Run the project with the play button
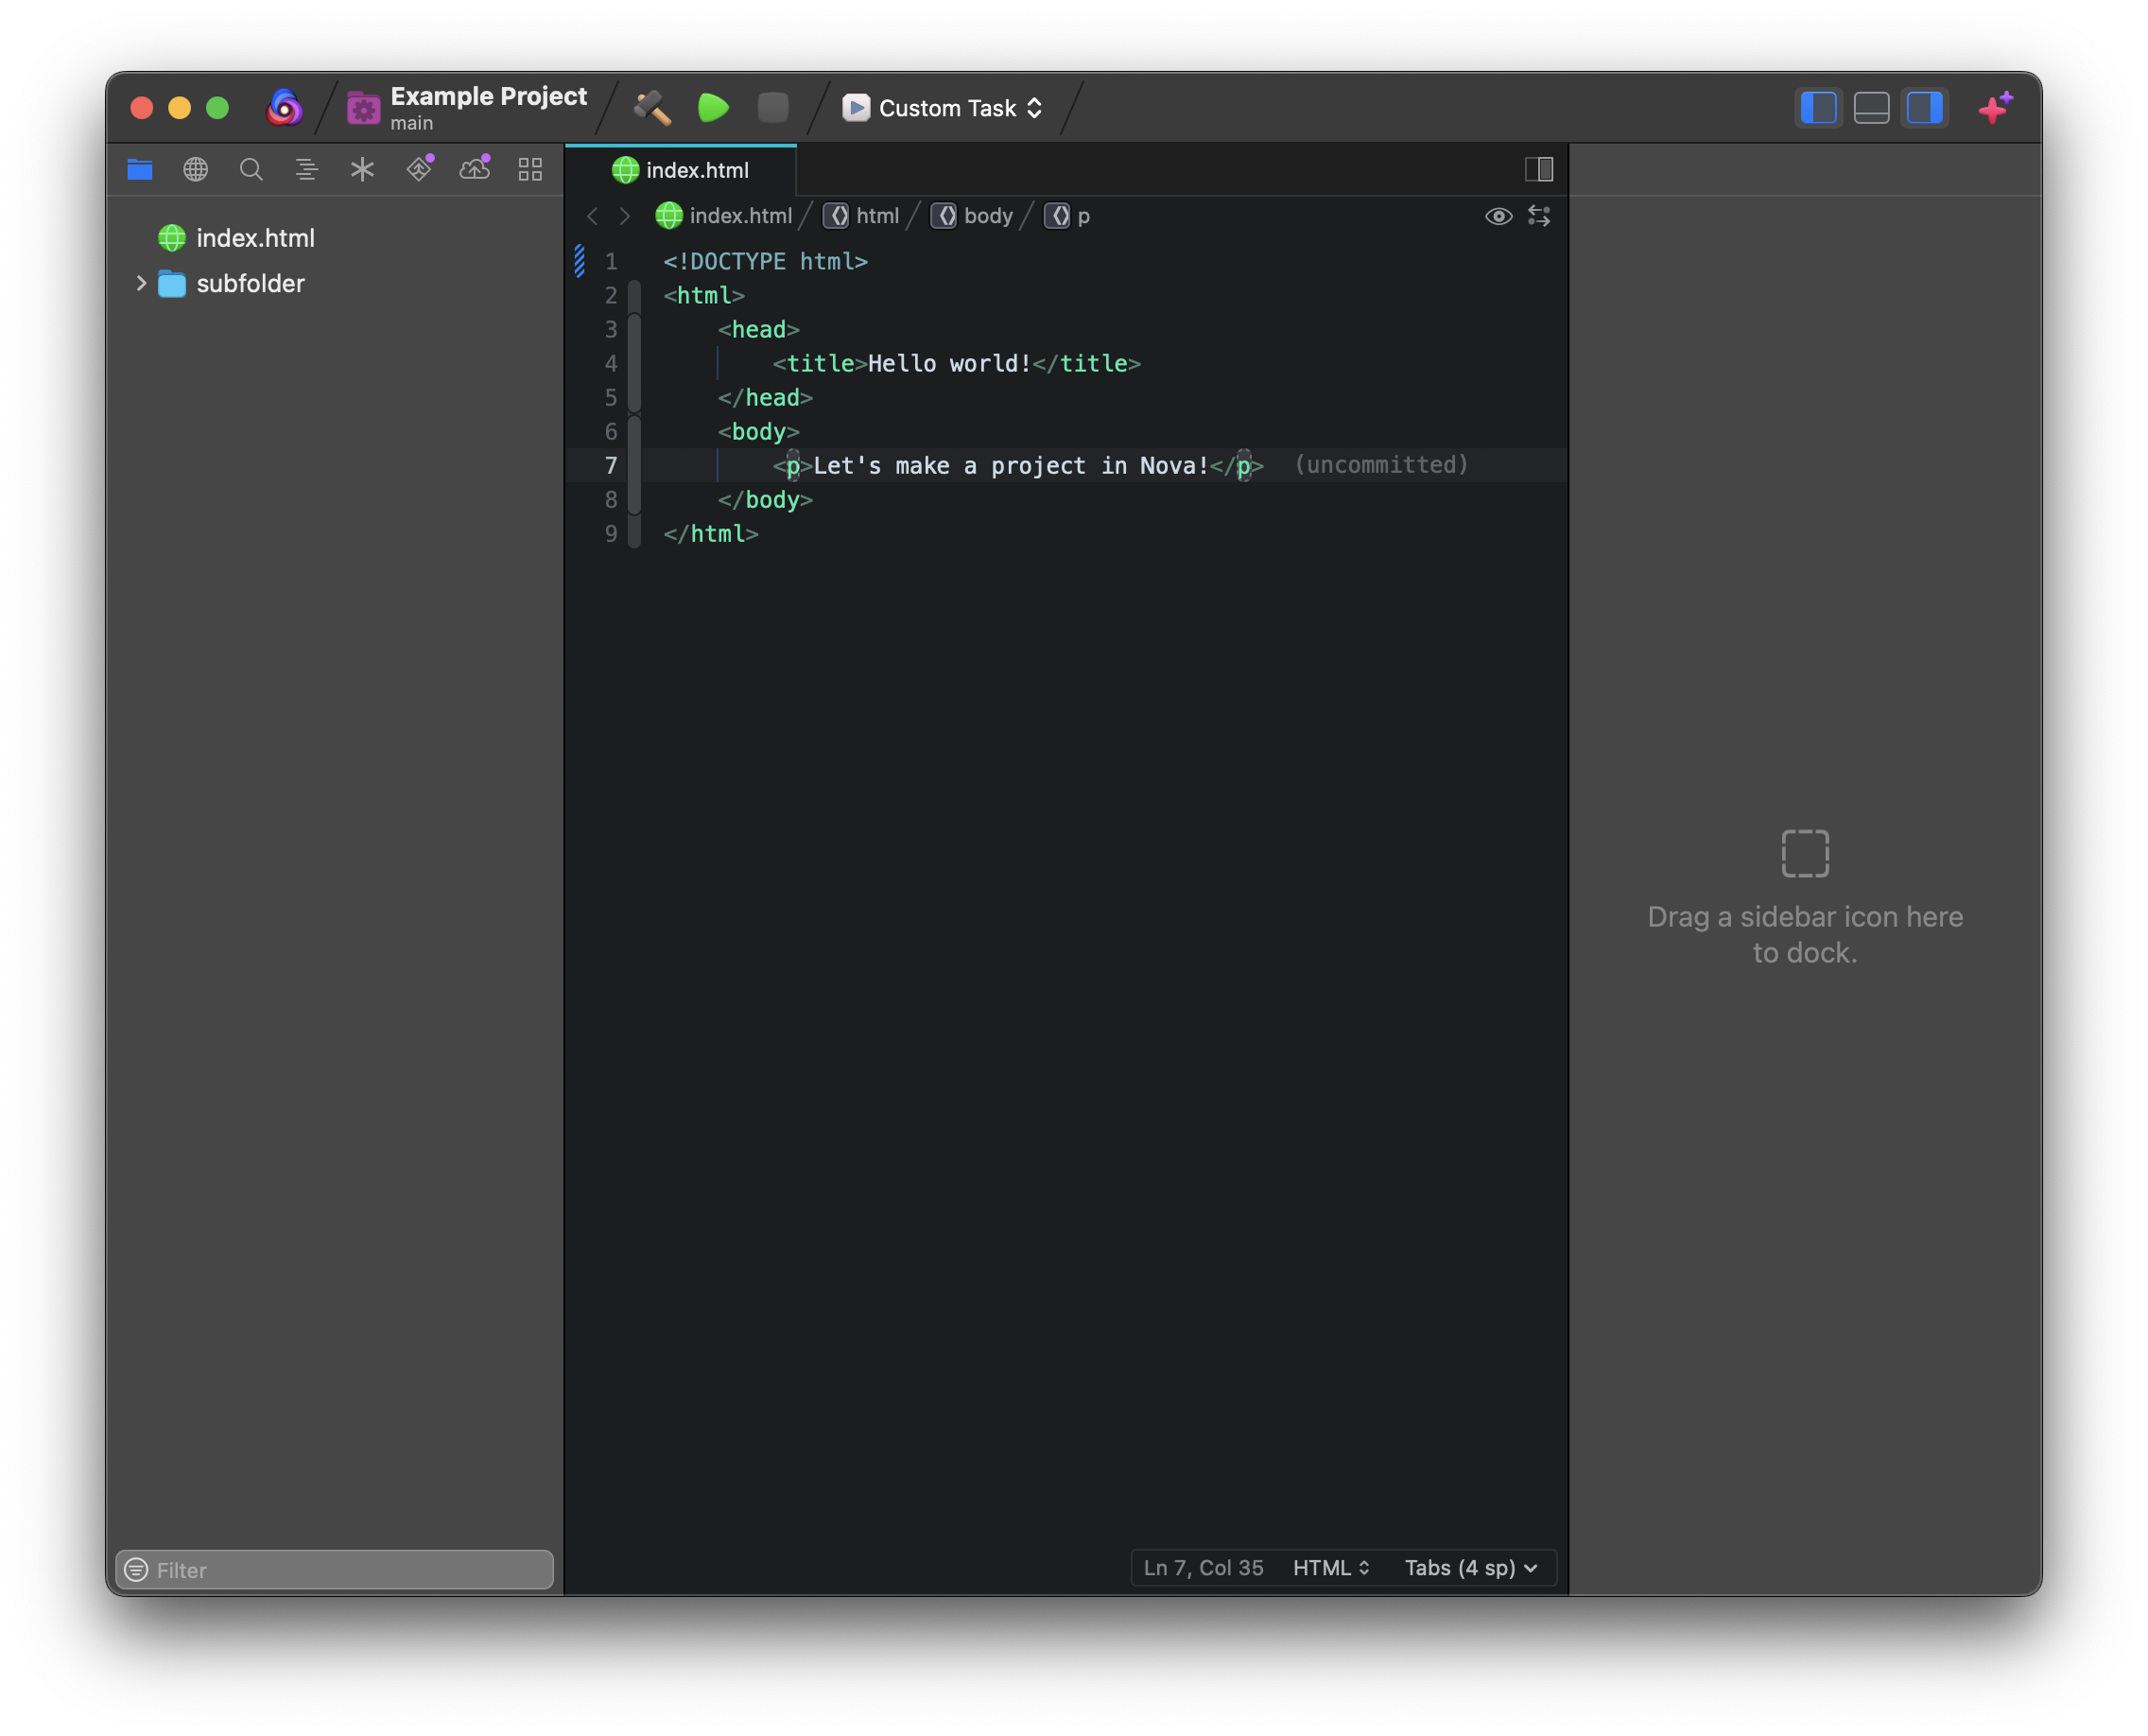Viewport: 2148px width, 1736px height. point(713,107)
